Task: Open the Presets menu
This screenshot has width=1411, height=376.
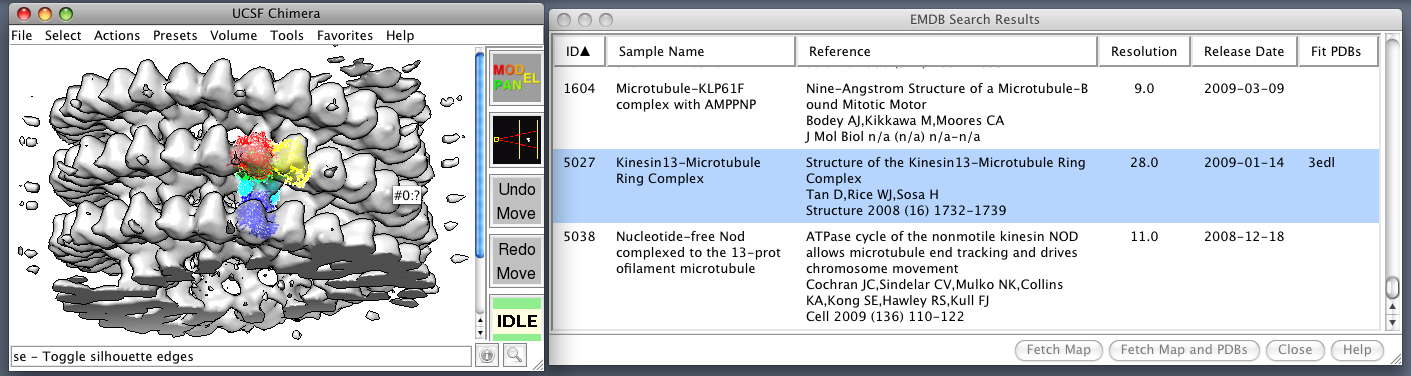Action: pyautogui.click(x=175, y=35)
